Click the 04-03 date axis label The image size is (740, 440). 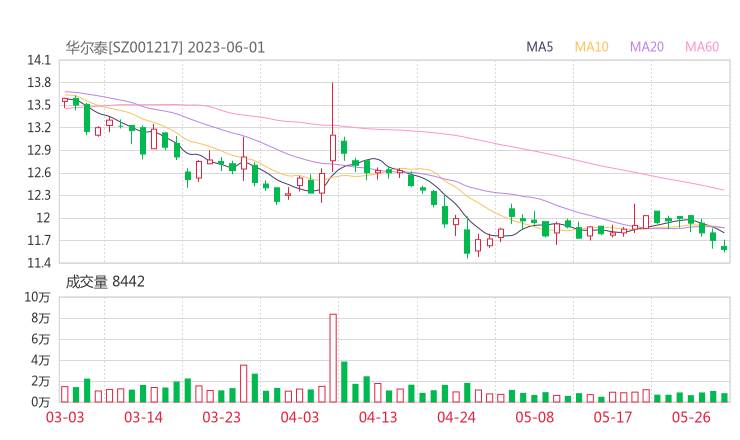click(300, 417)
